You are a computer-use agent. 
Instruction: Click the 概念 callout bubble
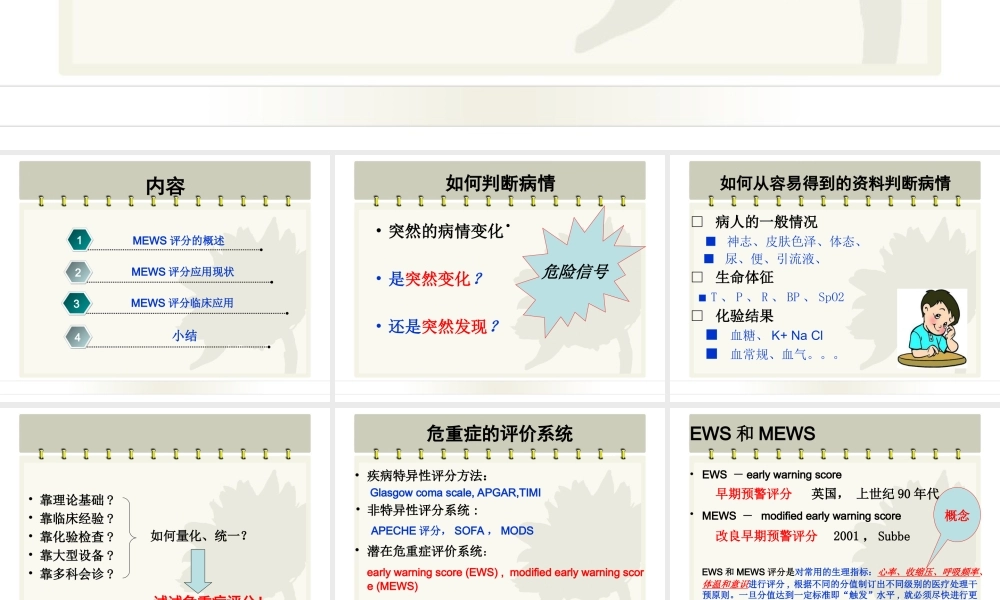(956, 515)
